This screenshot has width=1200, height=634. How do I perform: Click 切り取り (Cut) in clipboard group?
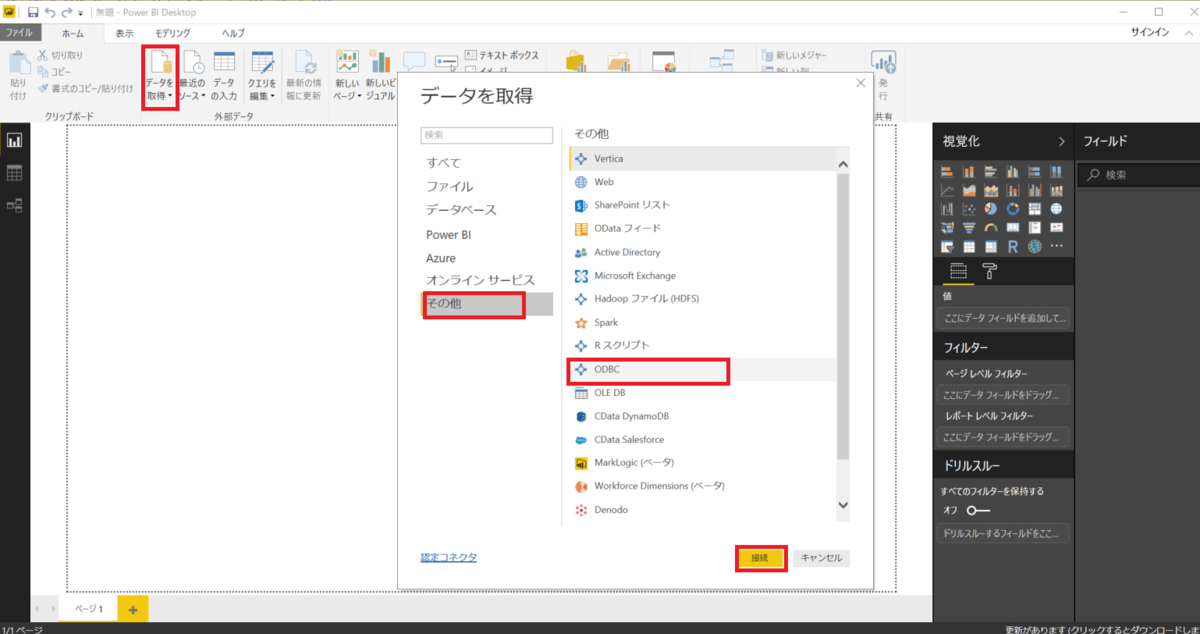tap(60, 56)
